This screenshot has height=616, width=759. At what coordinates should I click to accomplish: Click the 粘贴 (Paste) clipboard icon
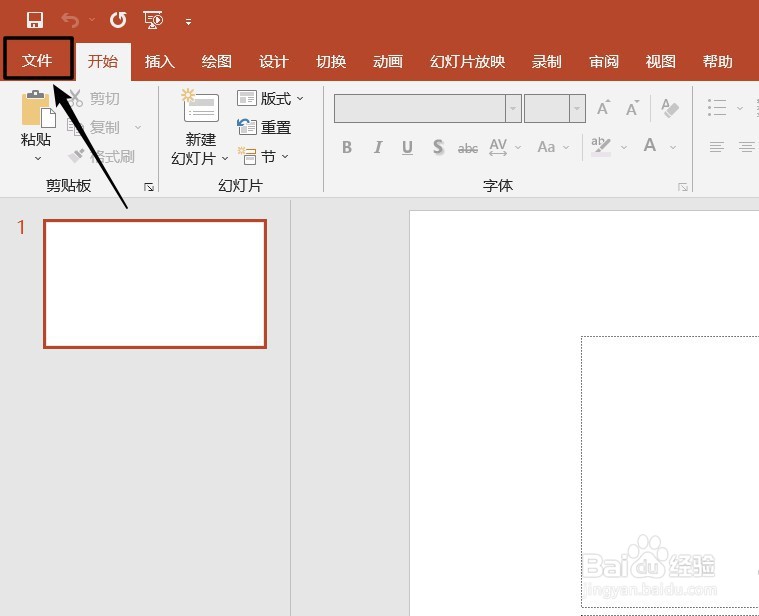(x=38, y=109)
